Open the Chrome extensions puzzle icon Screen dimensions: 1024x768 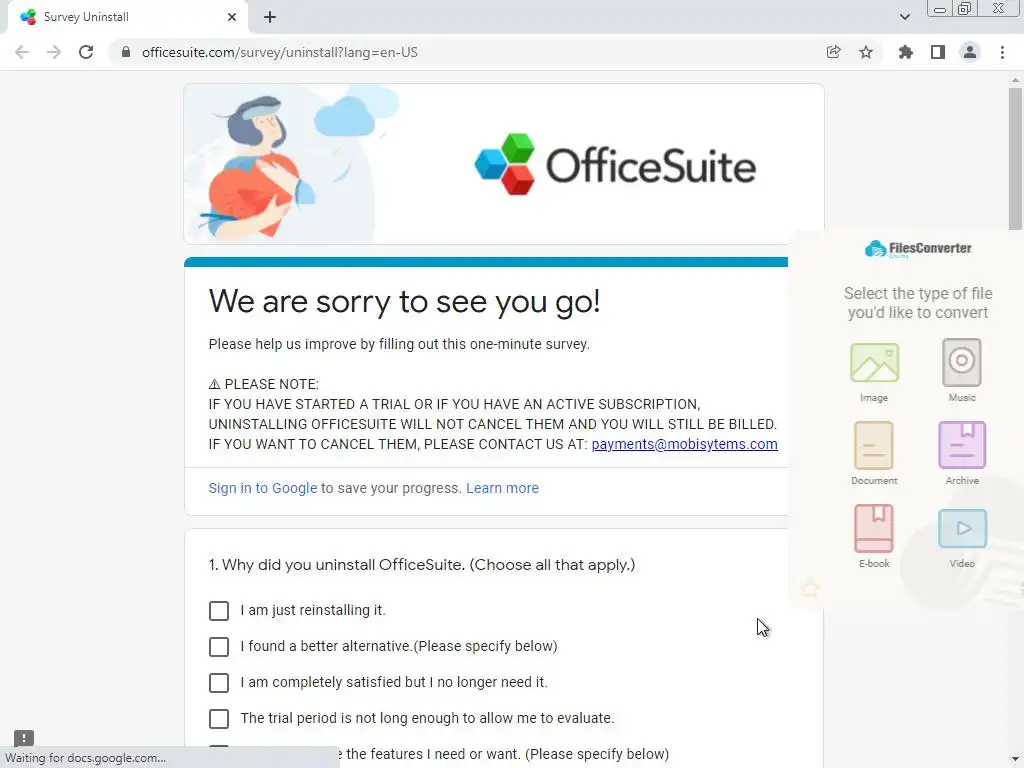pyautogui.click(x=905, y=52)
